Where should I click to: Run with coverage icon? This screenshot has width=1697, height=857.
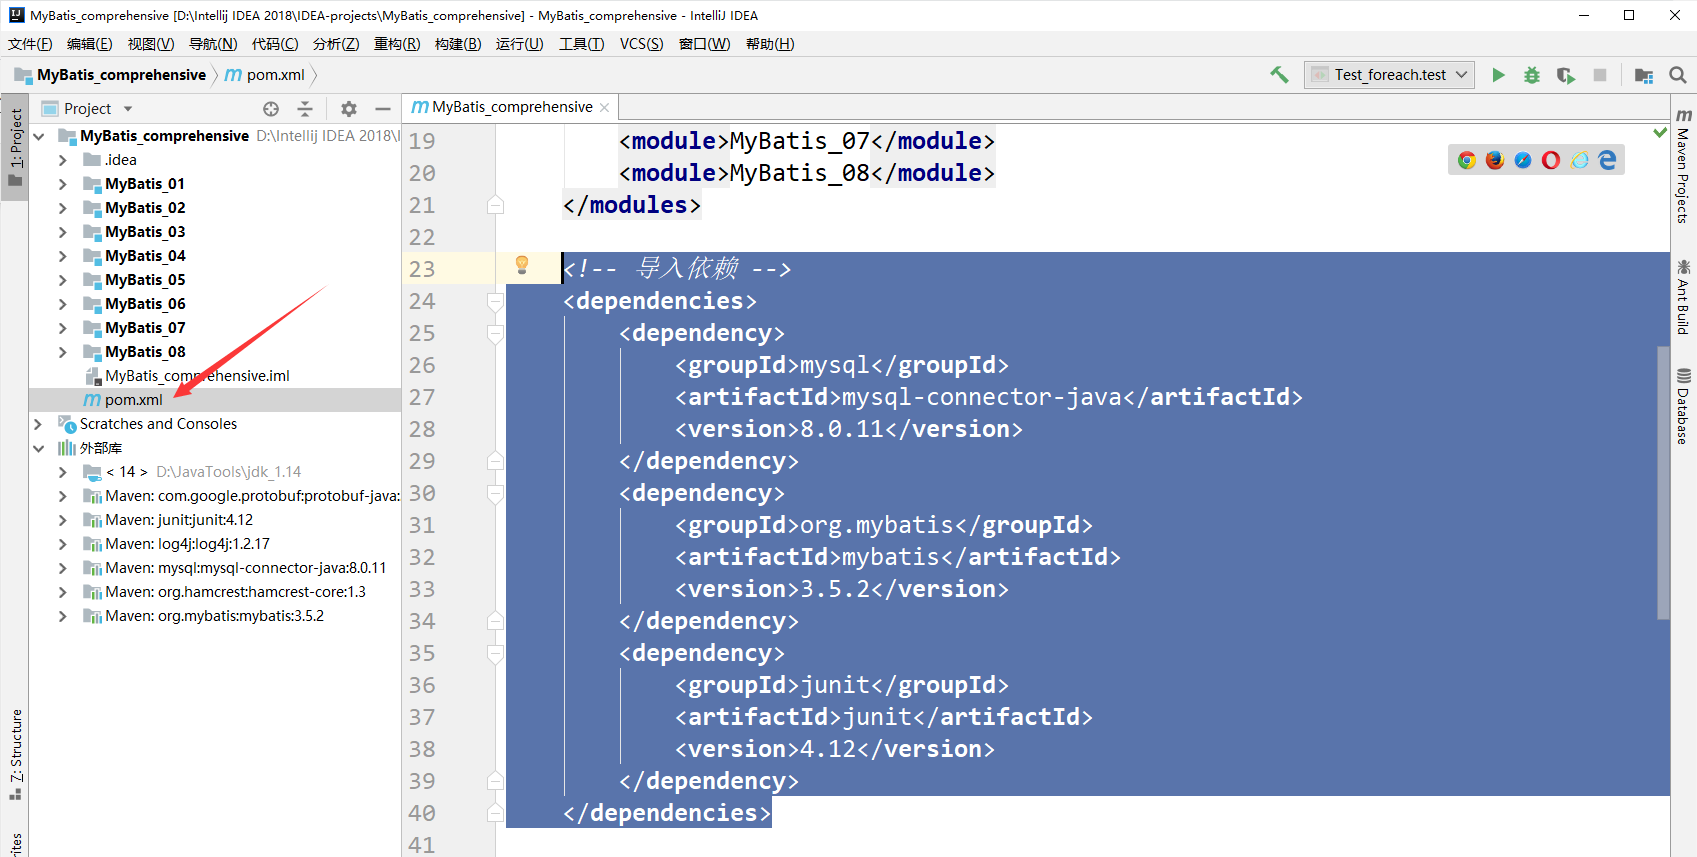click(1566, 75)
